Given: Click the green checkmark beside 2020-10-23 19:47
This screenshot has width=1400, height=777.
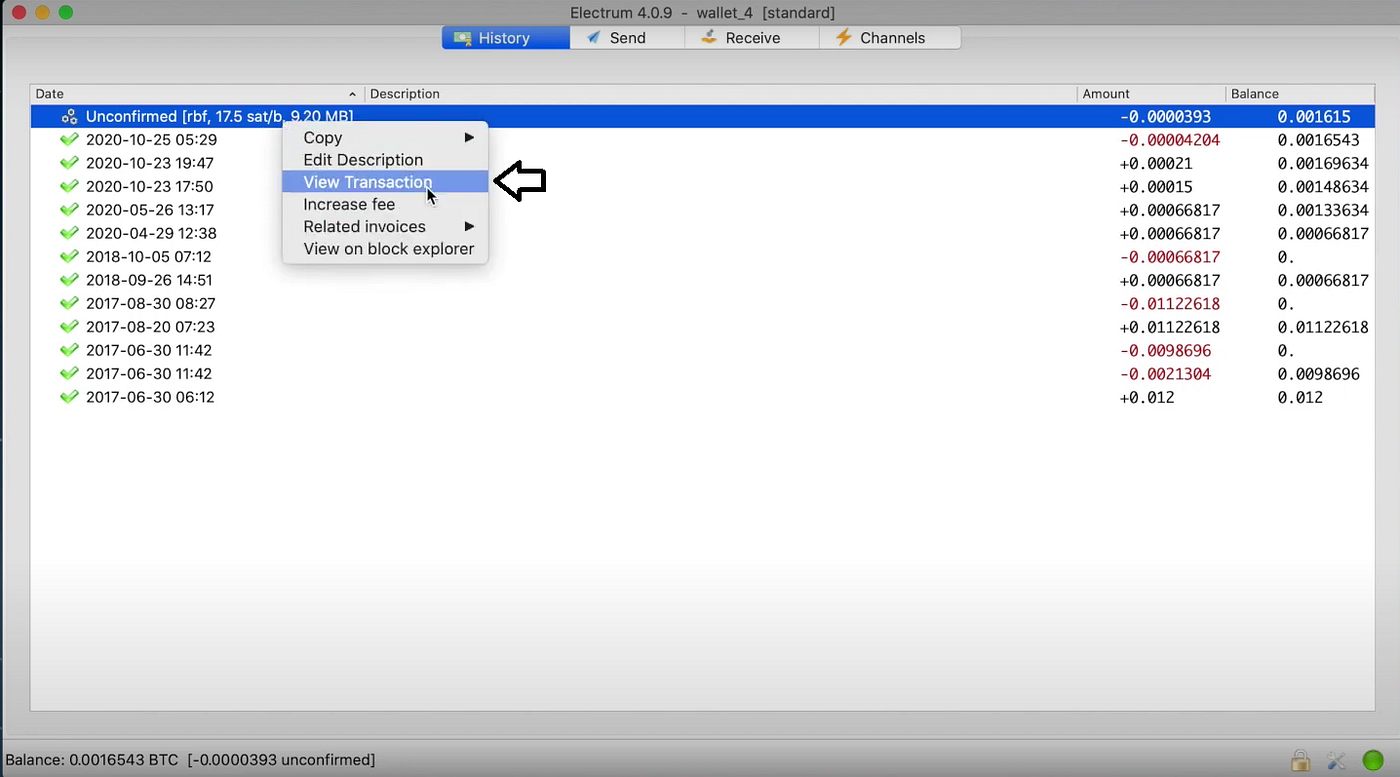Looking at the screenshot, I should [x=69, y=163].
